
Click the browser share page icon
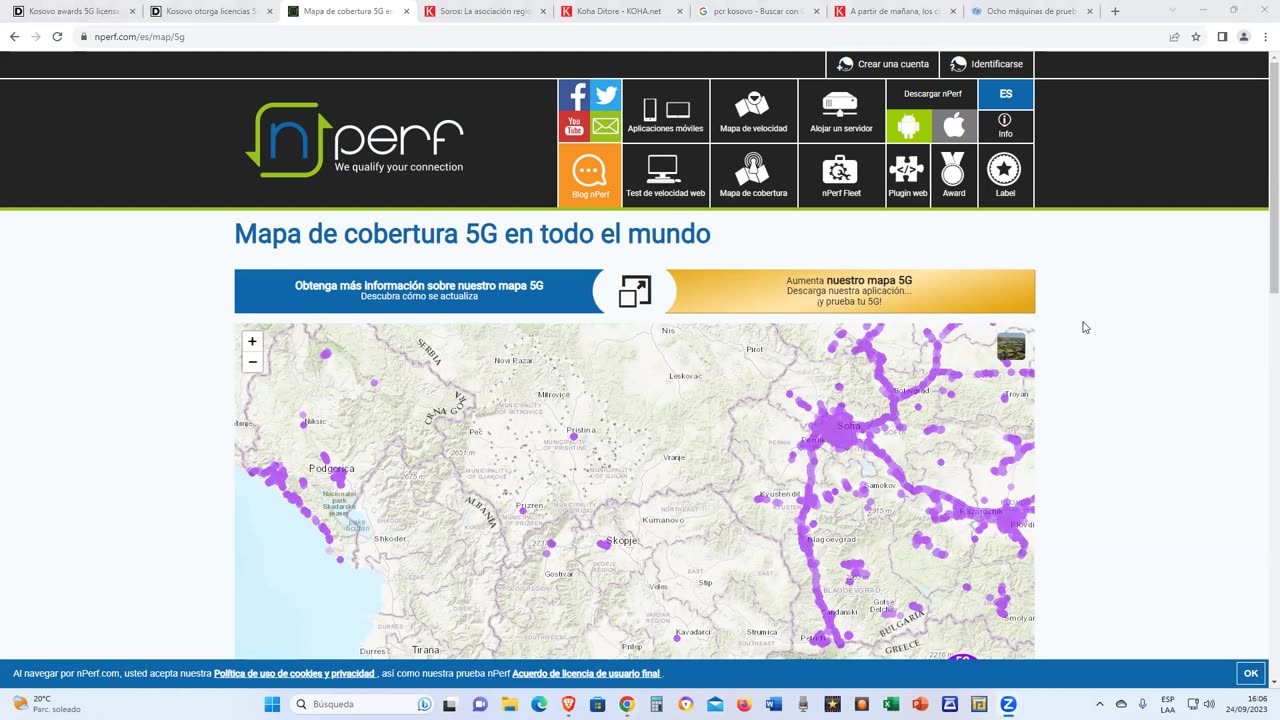tap(1174, 37)
